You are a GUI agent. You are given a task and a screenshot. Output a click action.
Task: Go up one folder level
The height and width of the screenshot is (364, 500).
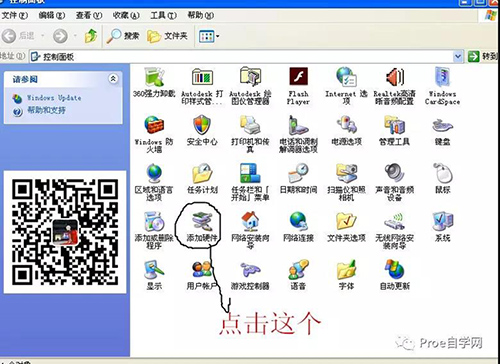[91, 36]
